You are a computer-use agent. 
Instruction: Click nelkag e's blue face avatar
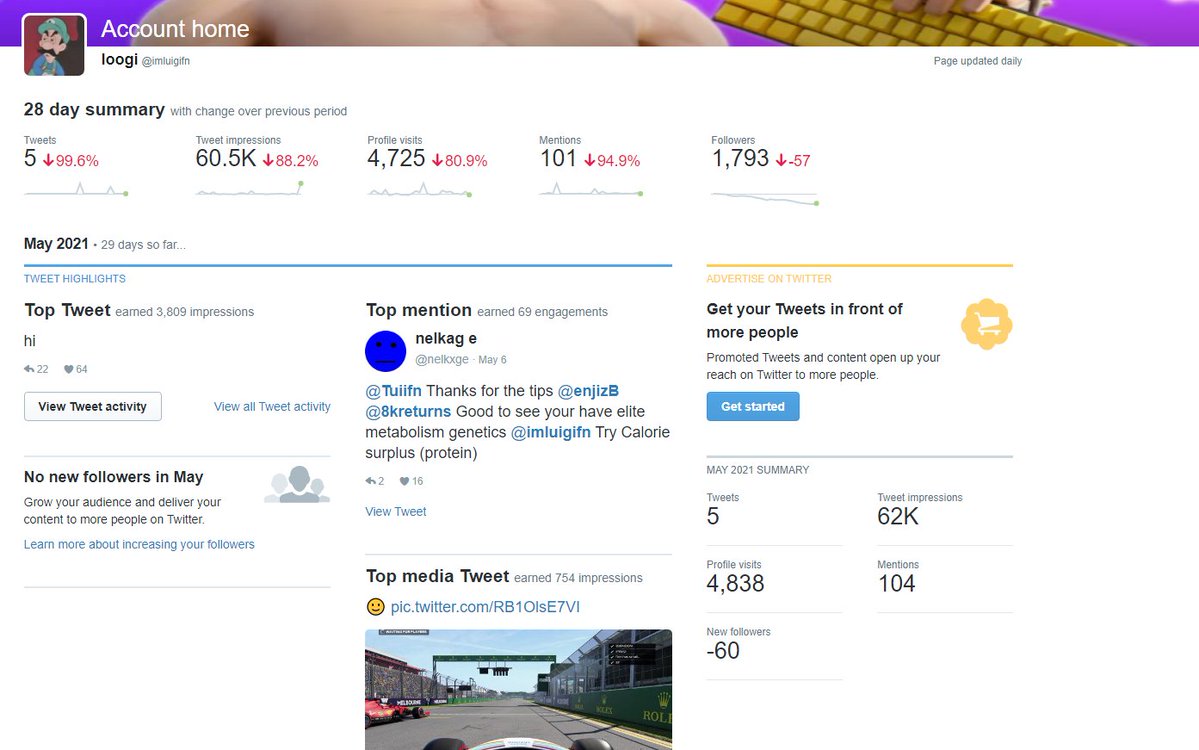click(x=385, y=351)
